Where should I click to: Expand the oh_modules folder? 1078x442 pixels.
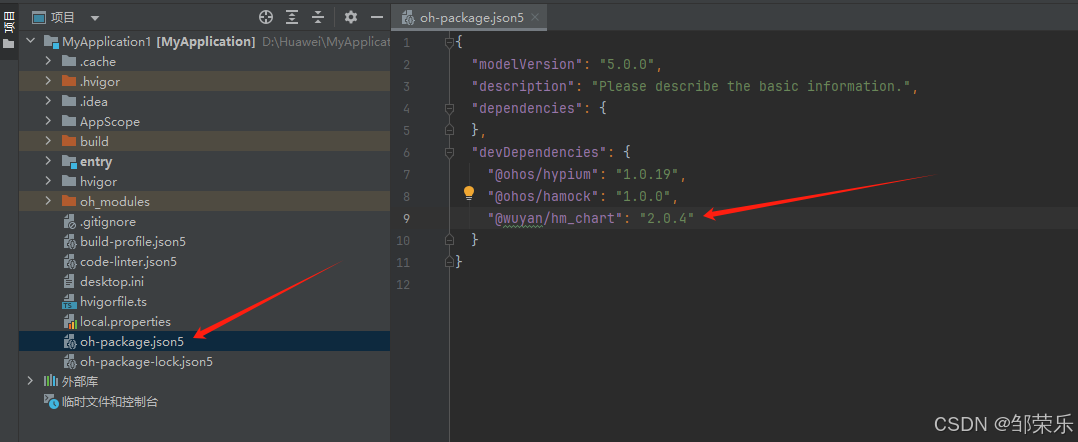pyautogui.click(x=47, y=201)
